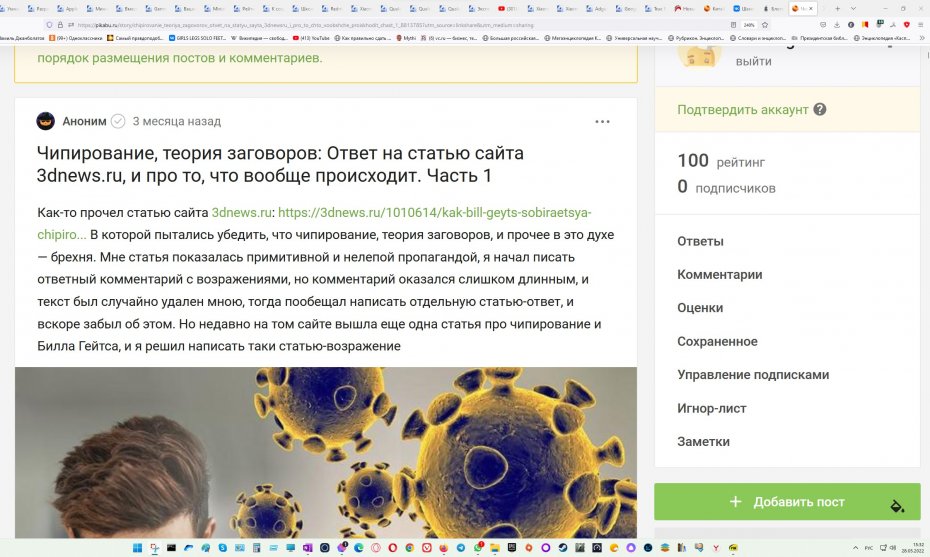
Task: Click the Steam icon in the taskbar
Action: tap(563, 548)
